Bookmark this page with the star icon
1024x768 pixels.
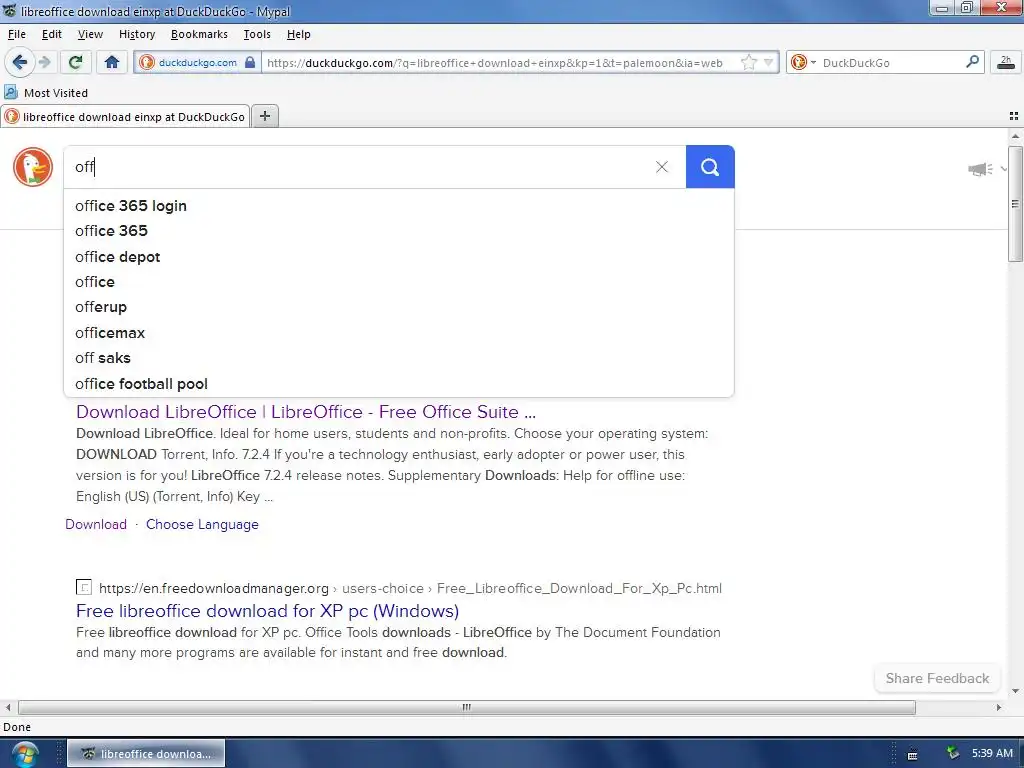click(748, 63)
